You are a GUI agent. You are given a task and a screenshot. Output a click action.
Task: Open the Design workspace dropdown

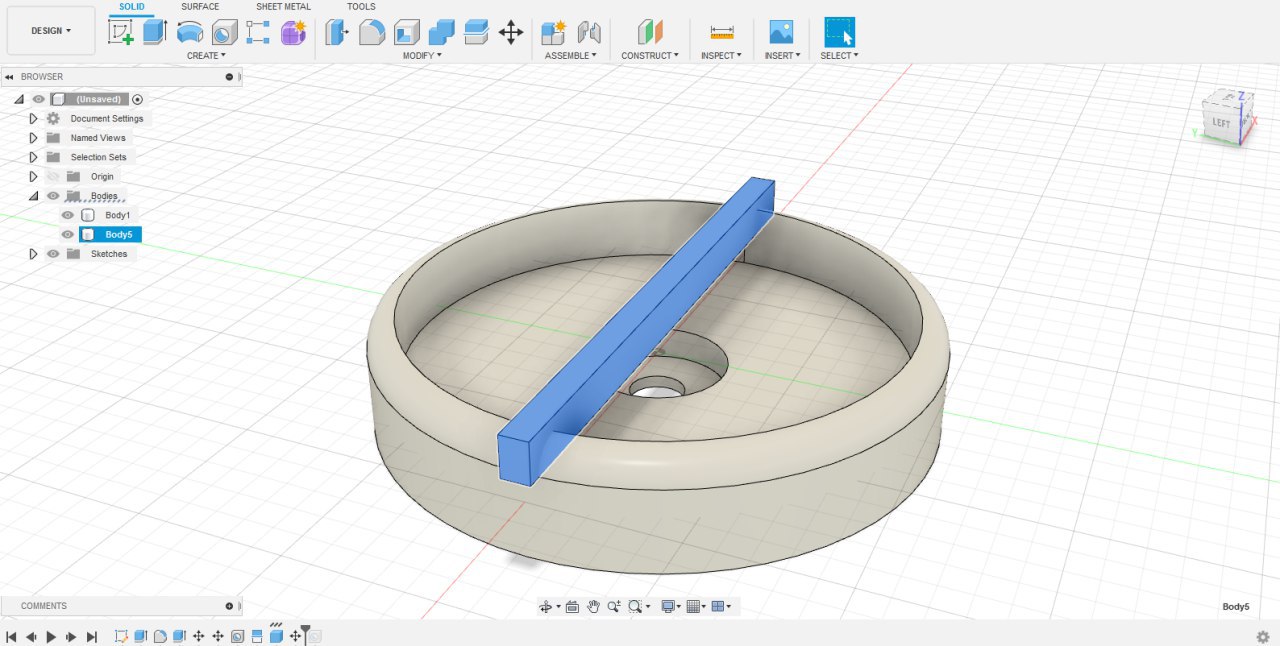(51, 31)
